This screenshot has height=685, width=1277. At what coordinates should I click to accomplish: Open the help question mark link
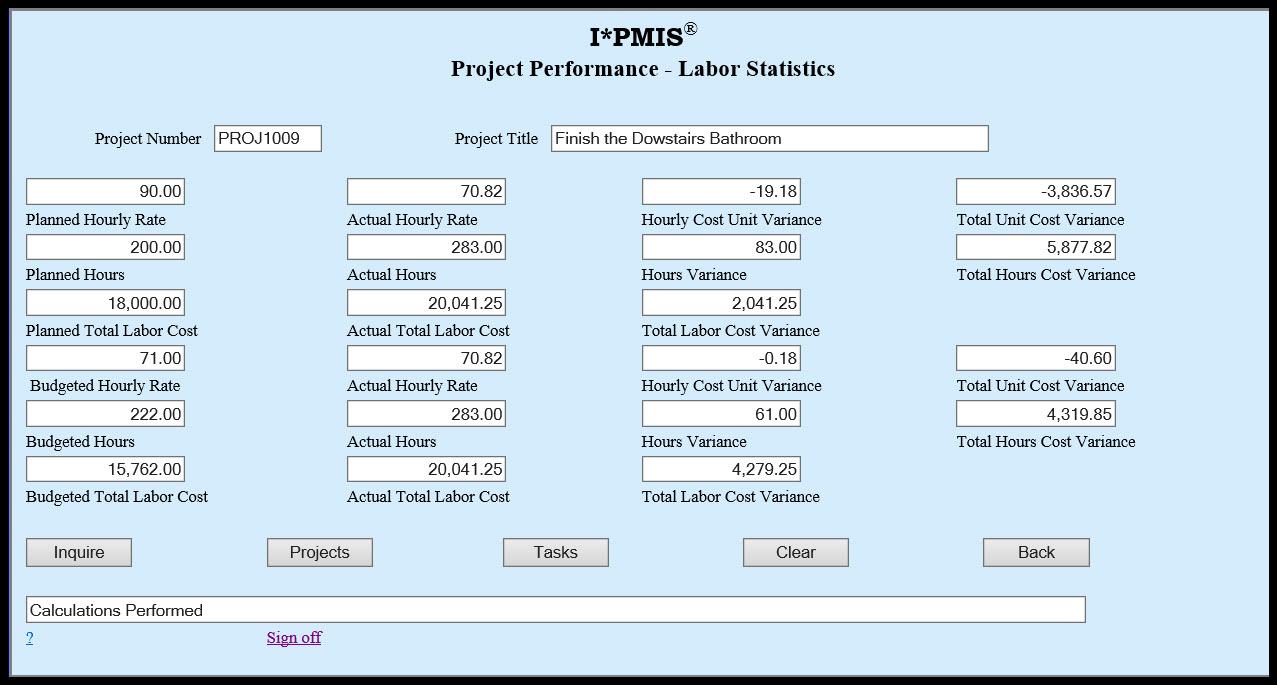29,637
